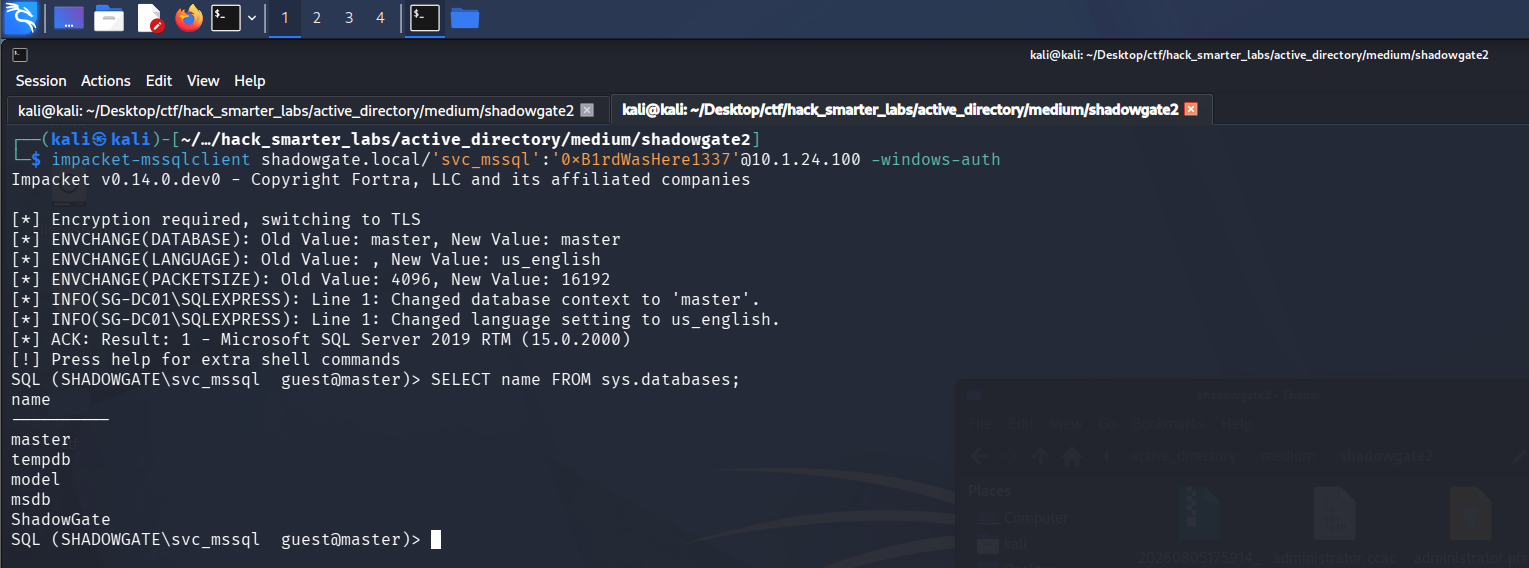This screenshot has width=1529, height=568.
Task: Click the 'msdb' database row
Action: pos(31,500)
